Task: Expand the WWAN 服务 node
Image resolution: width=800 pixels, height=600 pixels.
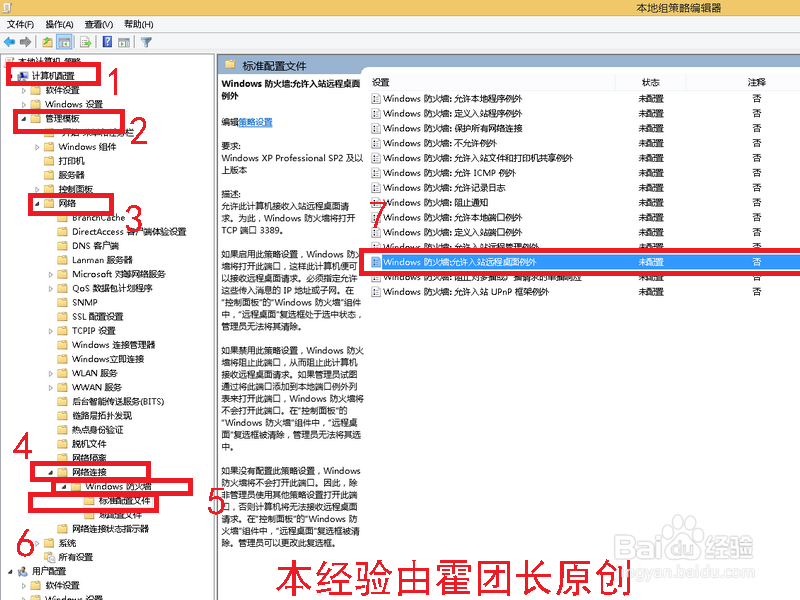Action: click(51, 388)
